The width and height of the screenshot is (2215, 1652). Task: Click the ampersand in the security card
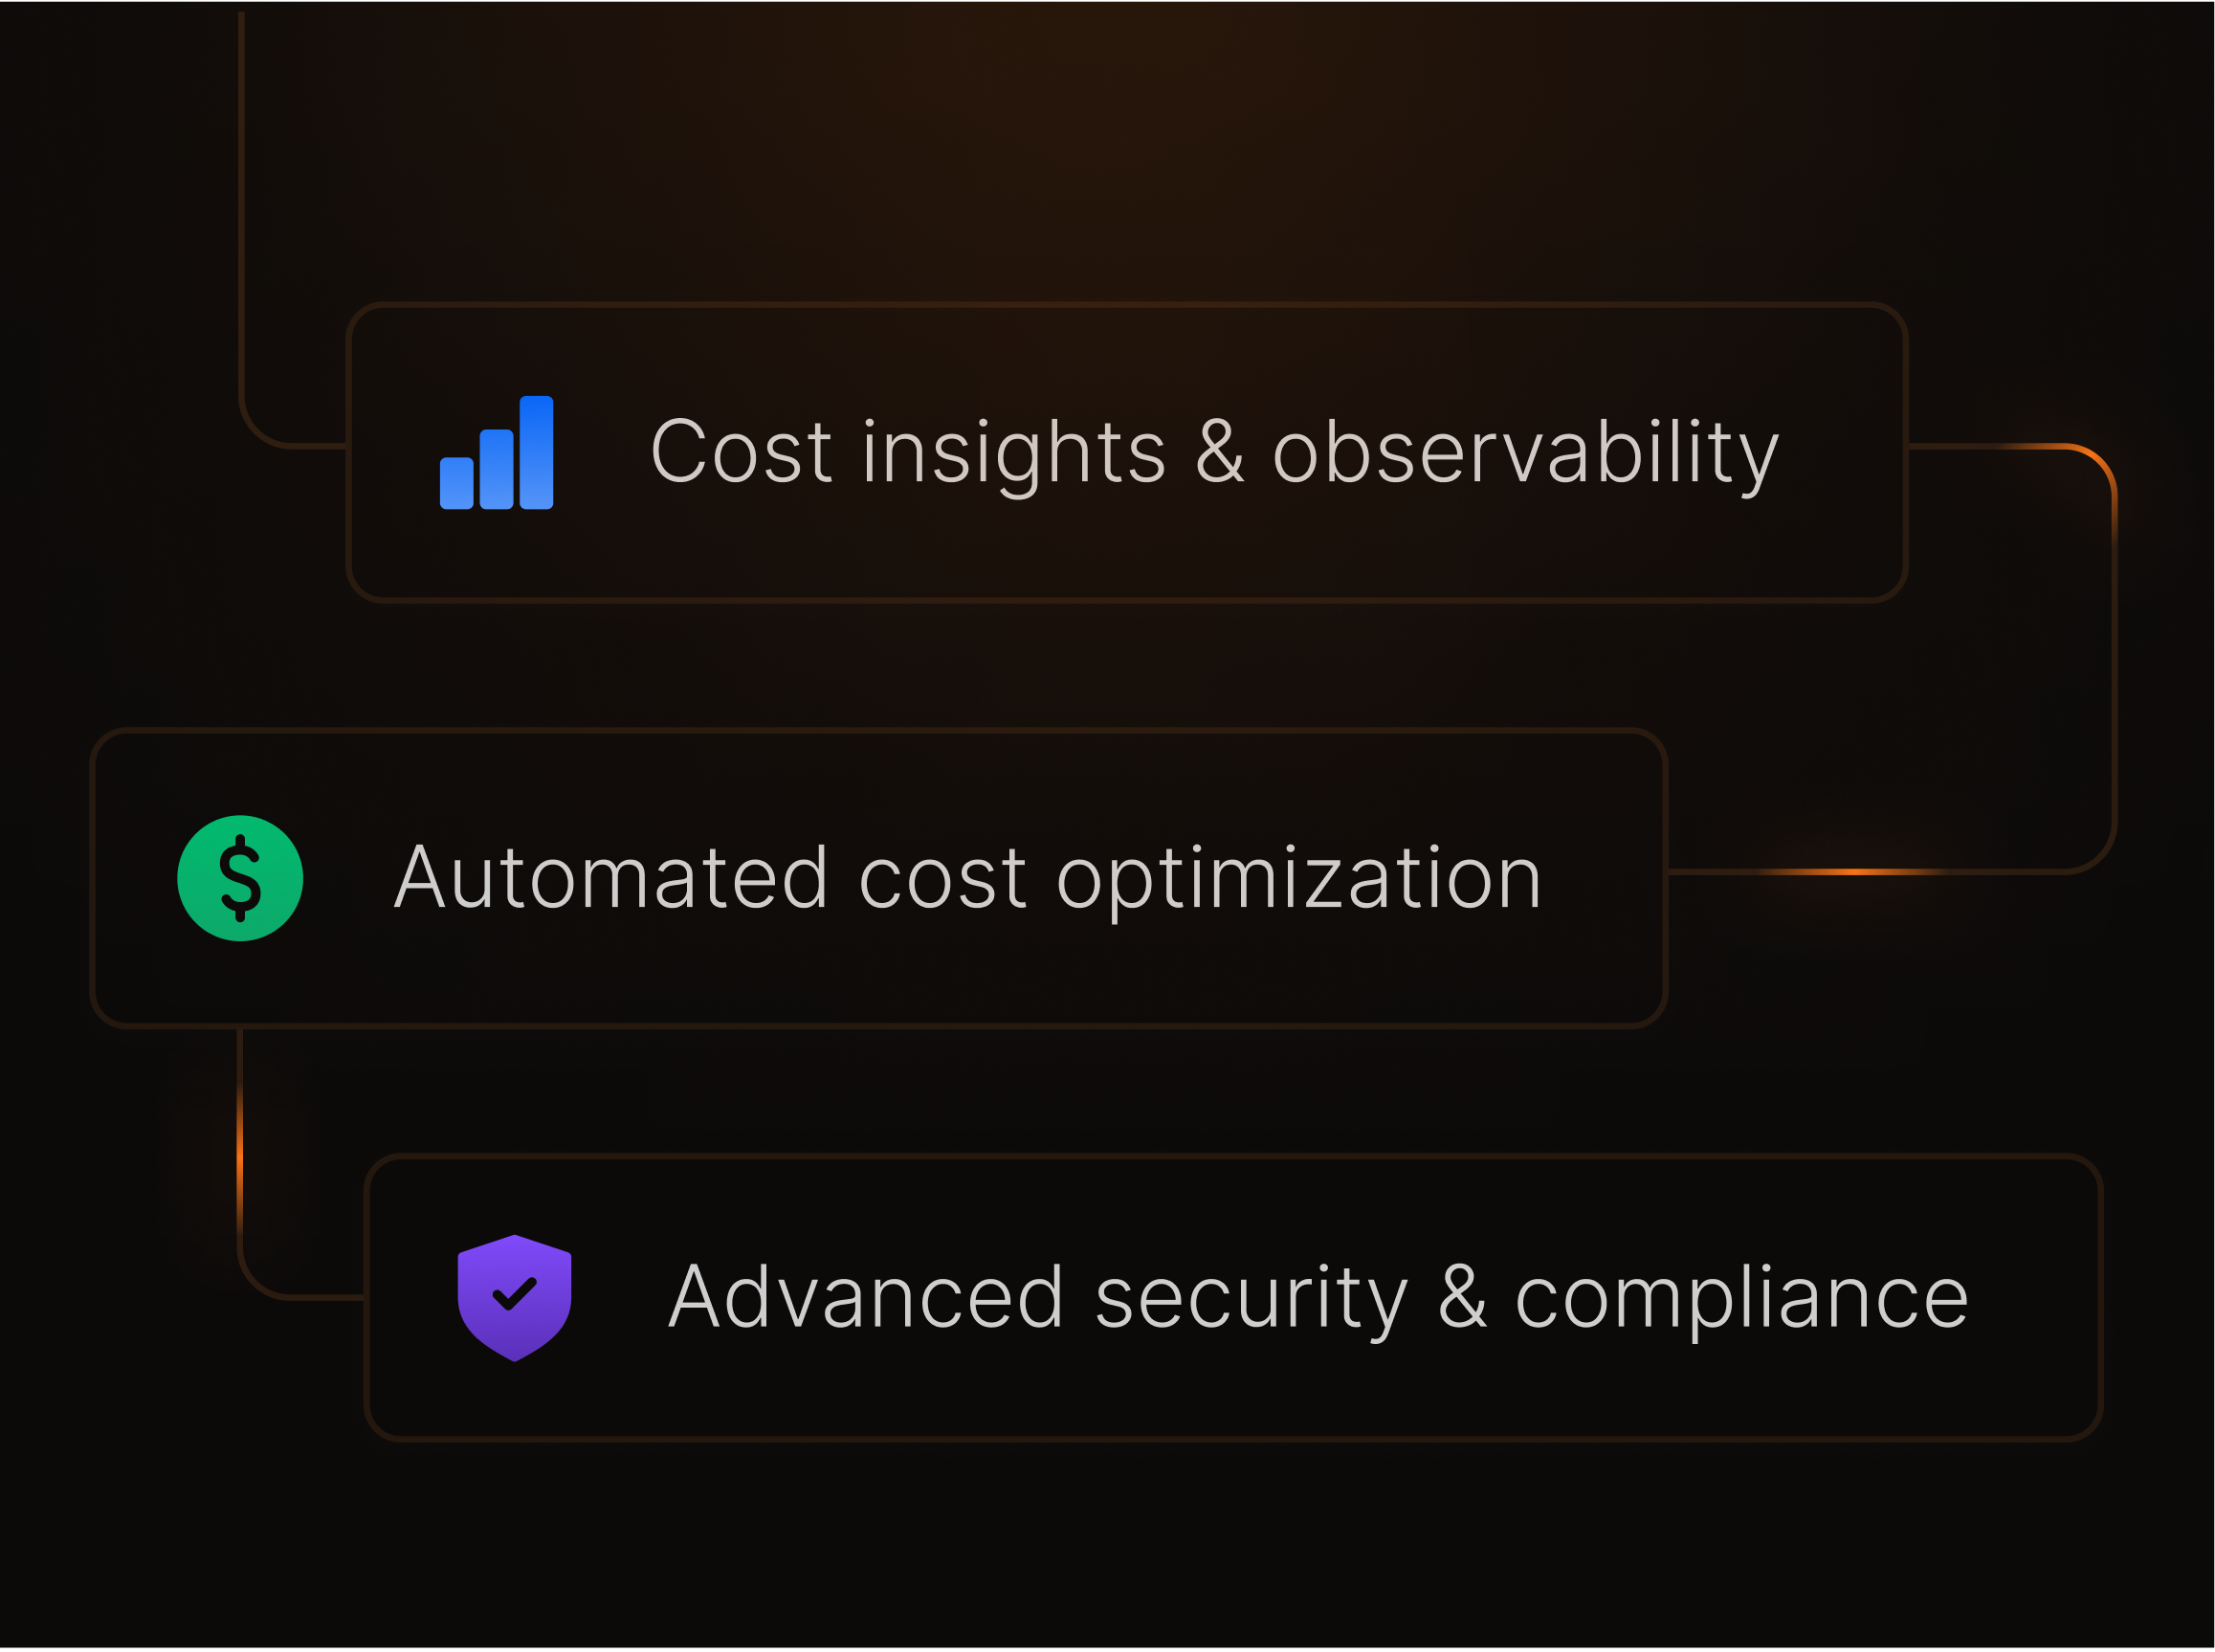pyautogui.click(x=1462, y=1298)
